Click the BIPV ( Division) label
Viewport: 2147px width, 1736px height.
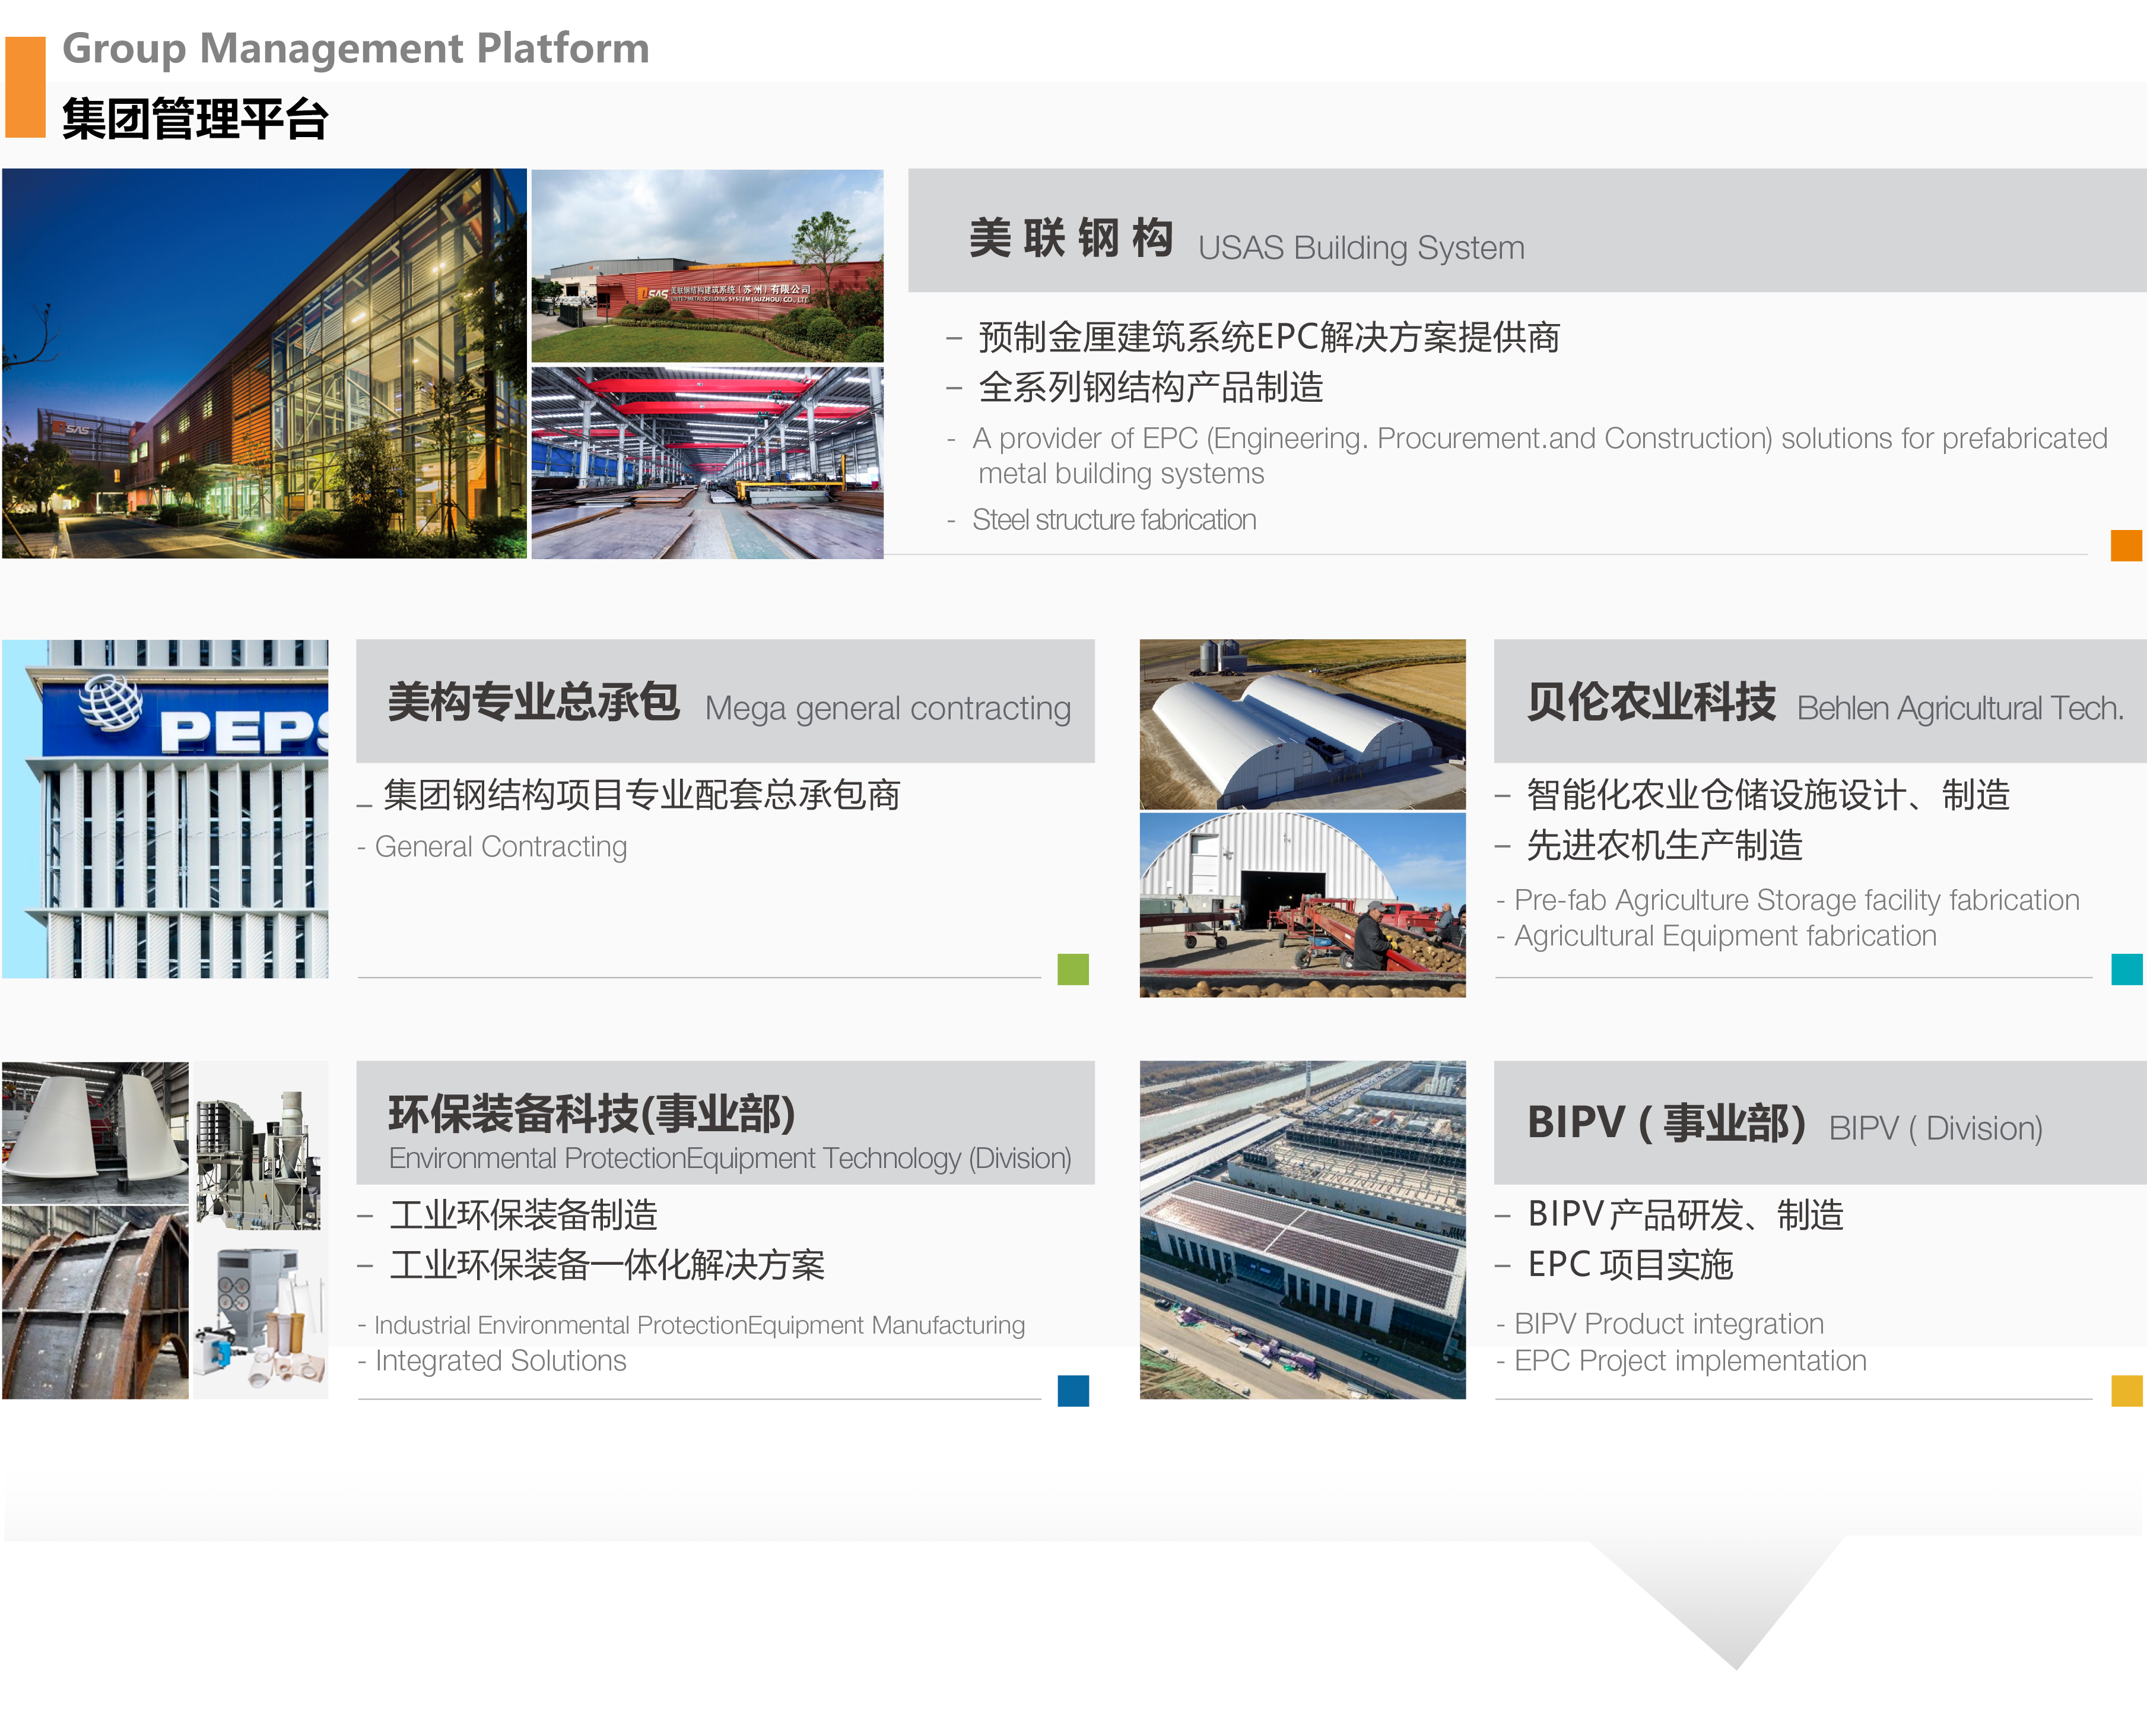1936,1129
